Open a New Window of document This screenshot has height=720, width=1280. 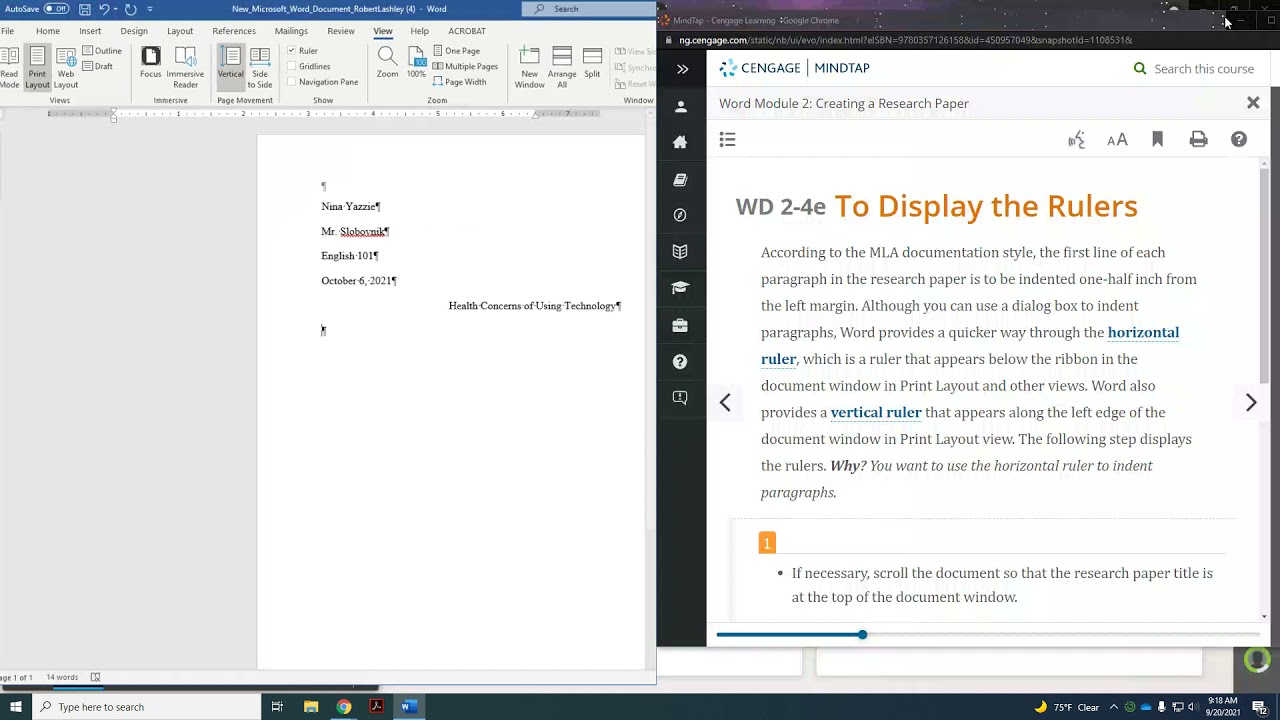click(530, 67)
